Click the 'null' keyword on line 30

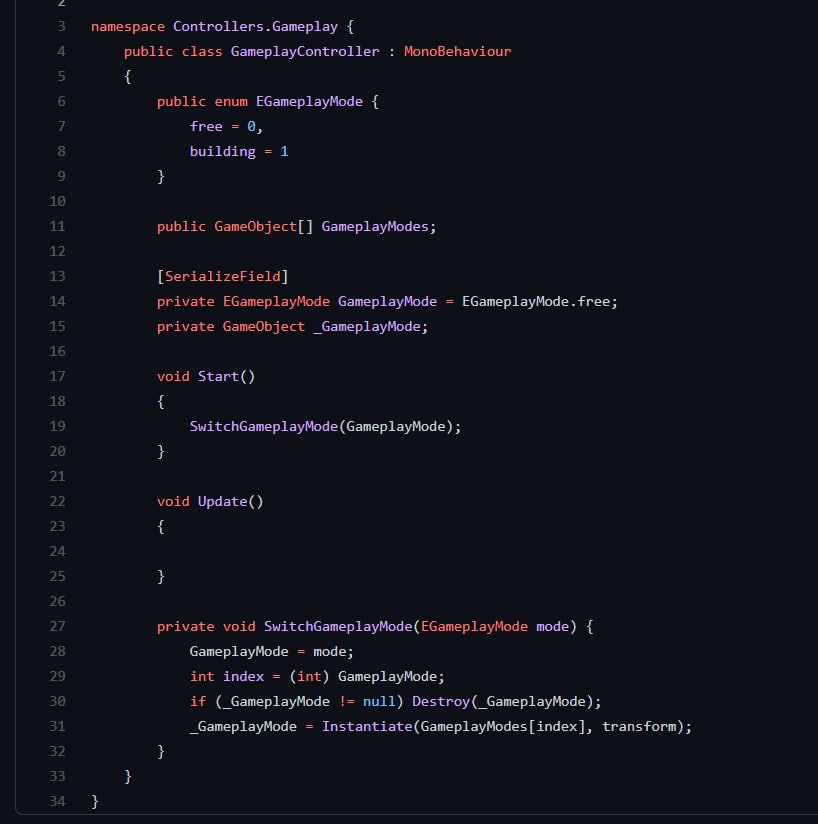pyautogui.click(x=379, y=702)
